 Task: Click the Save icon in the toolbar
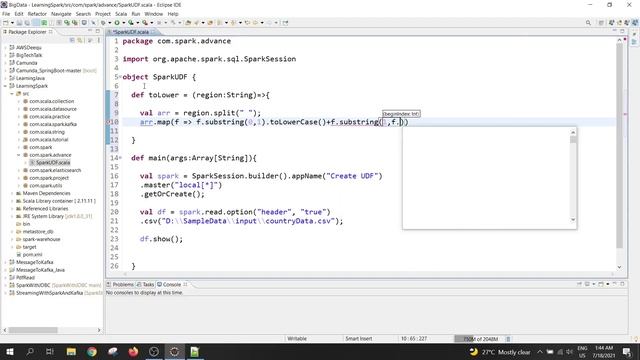click(x=20, y=23)
